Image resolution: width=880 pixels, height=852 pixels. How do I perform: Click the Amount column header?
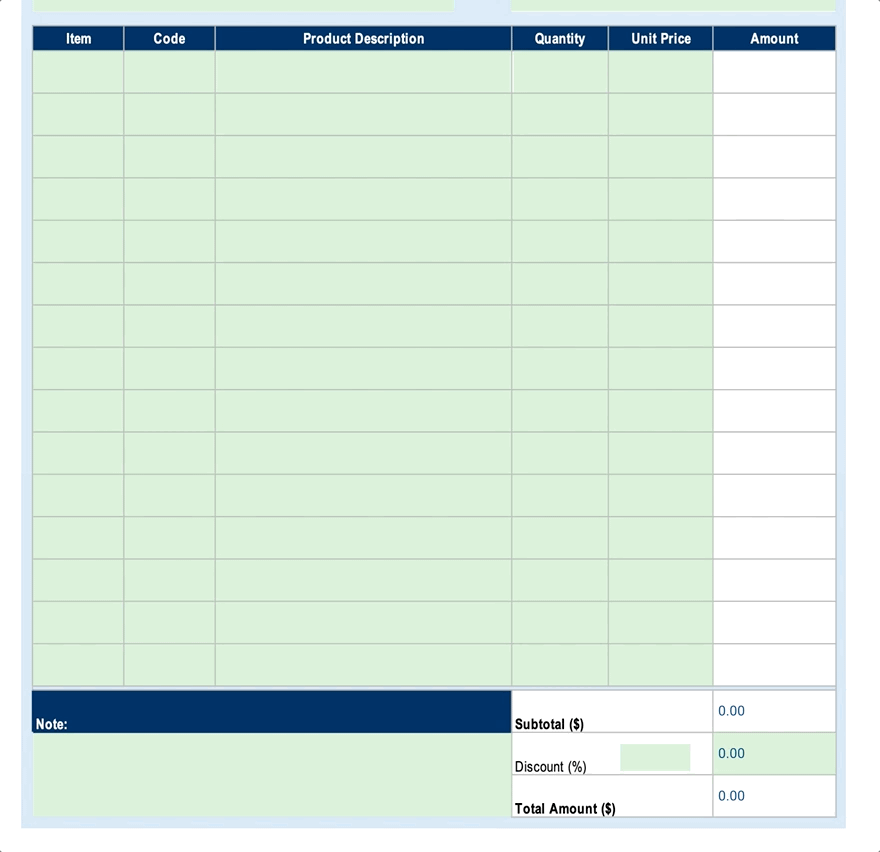coord(773,38)
